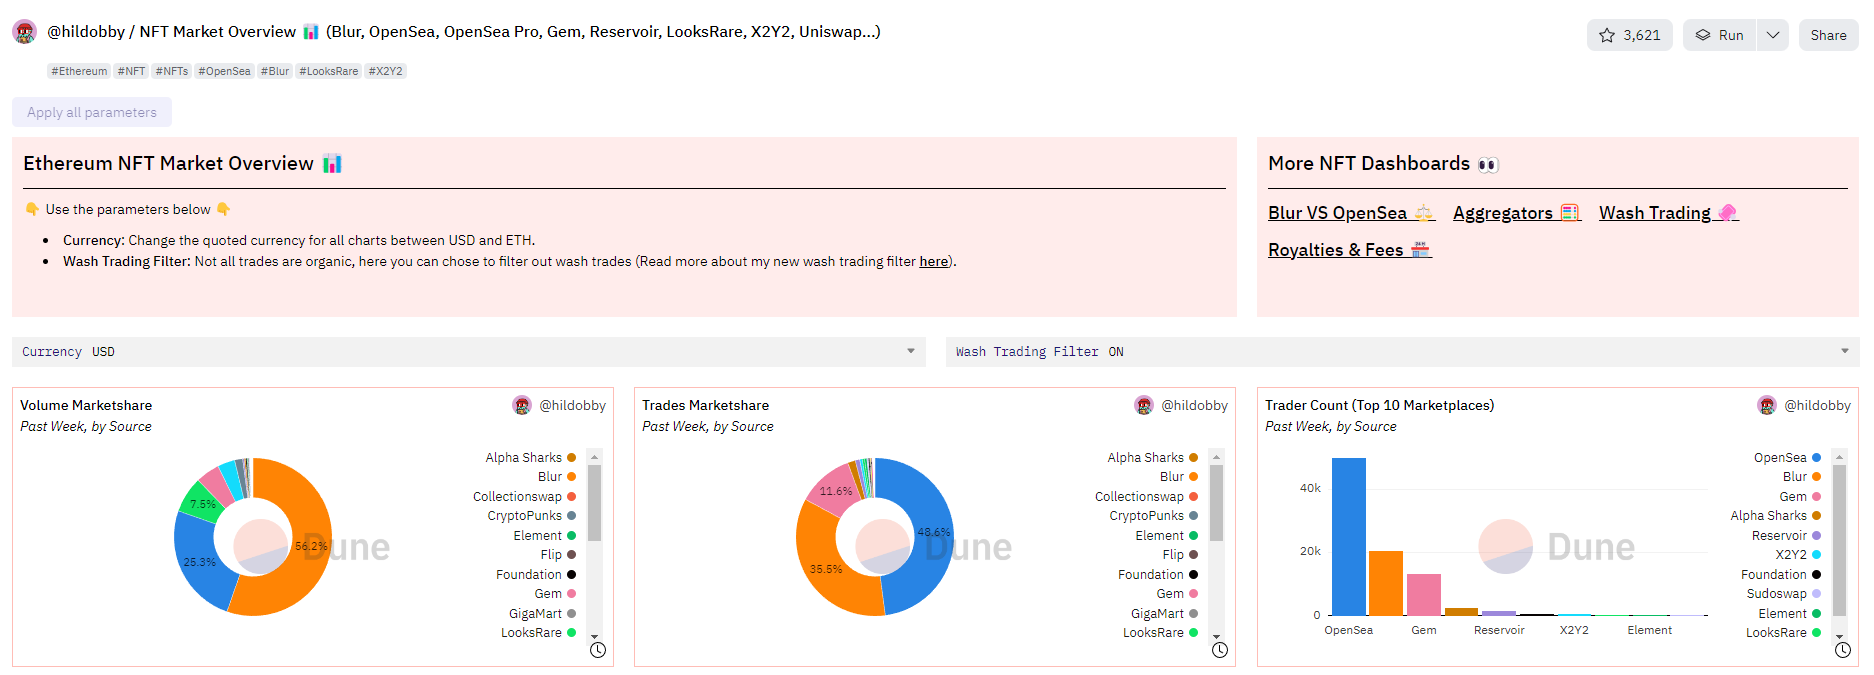Image resolution: width=1874 pixels, height=675 pixels.
Task: Click the Volume Marketshare chart title
Action: click(86, 405)
